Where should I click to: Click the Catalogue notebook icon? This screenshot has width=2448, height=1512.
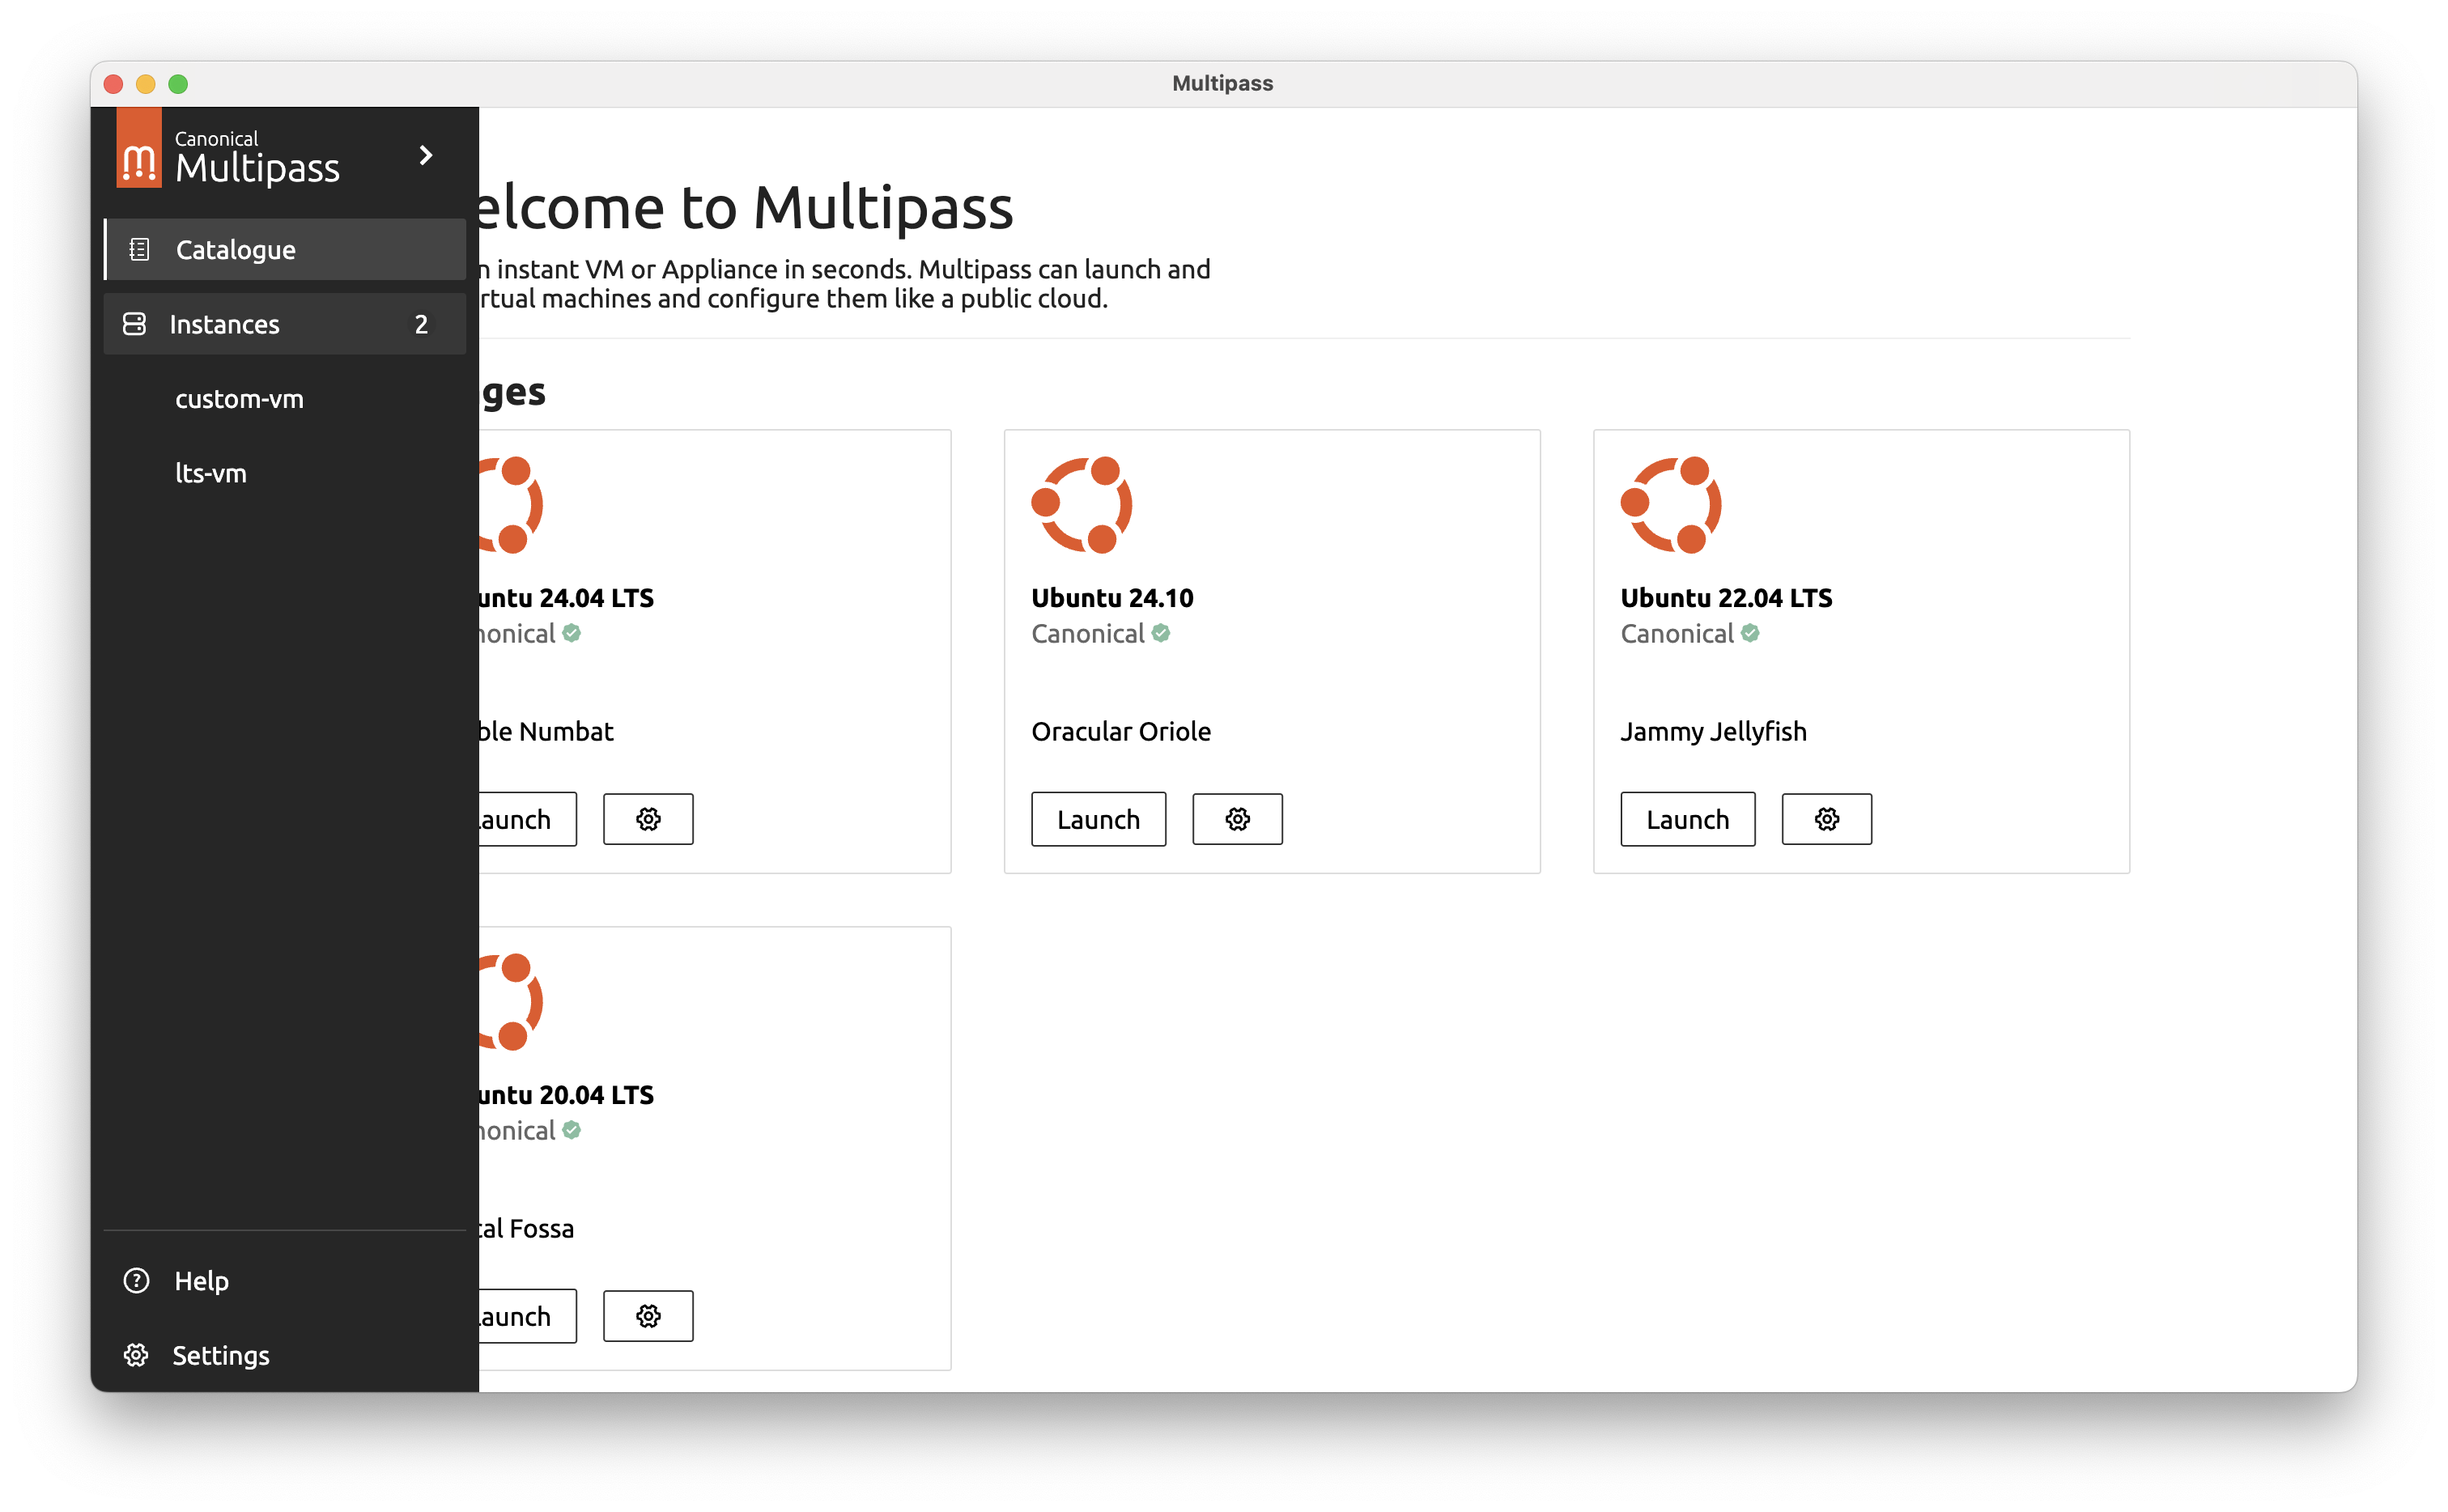pos(139,249)
